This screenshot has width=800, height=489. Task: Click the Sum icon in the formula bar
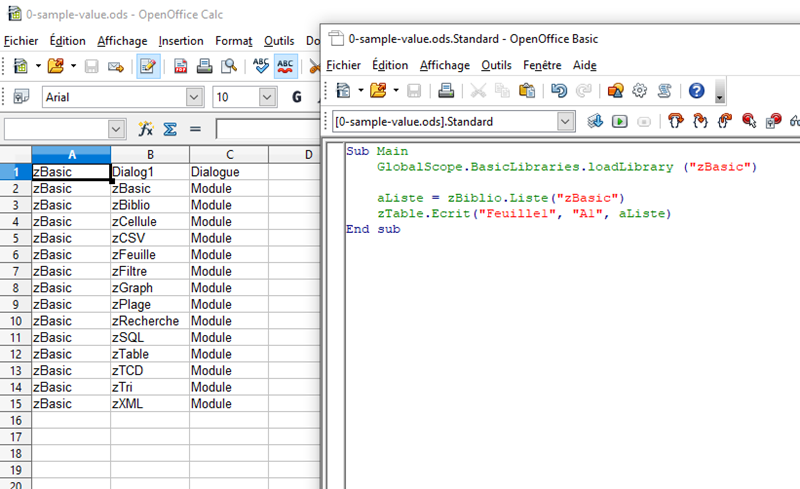170,129
